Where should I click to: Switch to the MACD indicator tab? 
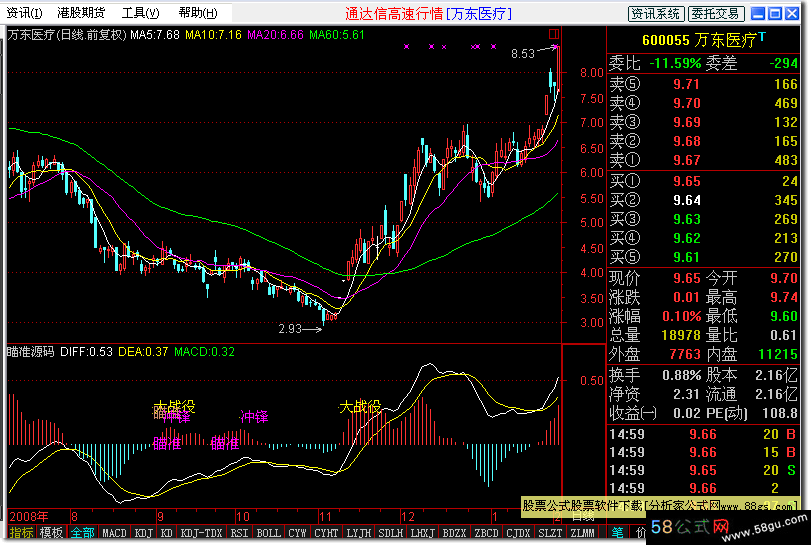click(114, 533)
